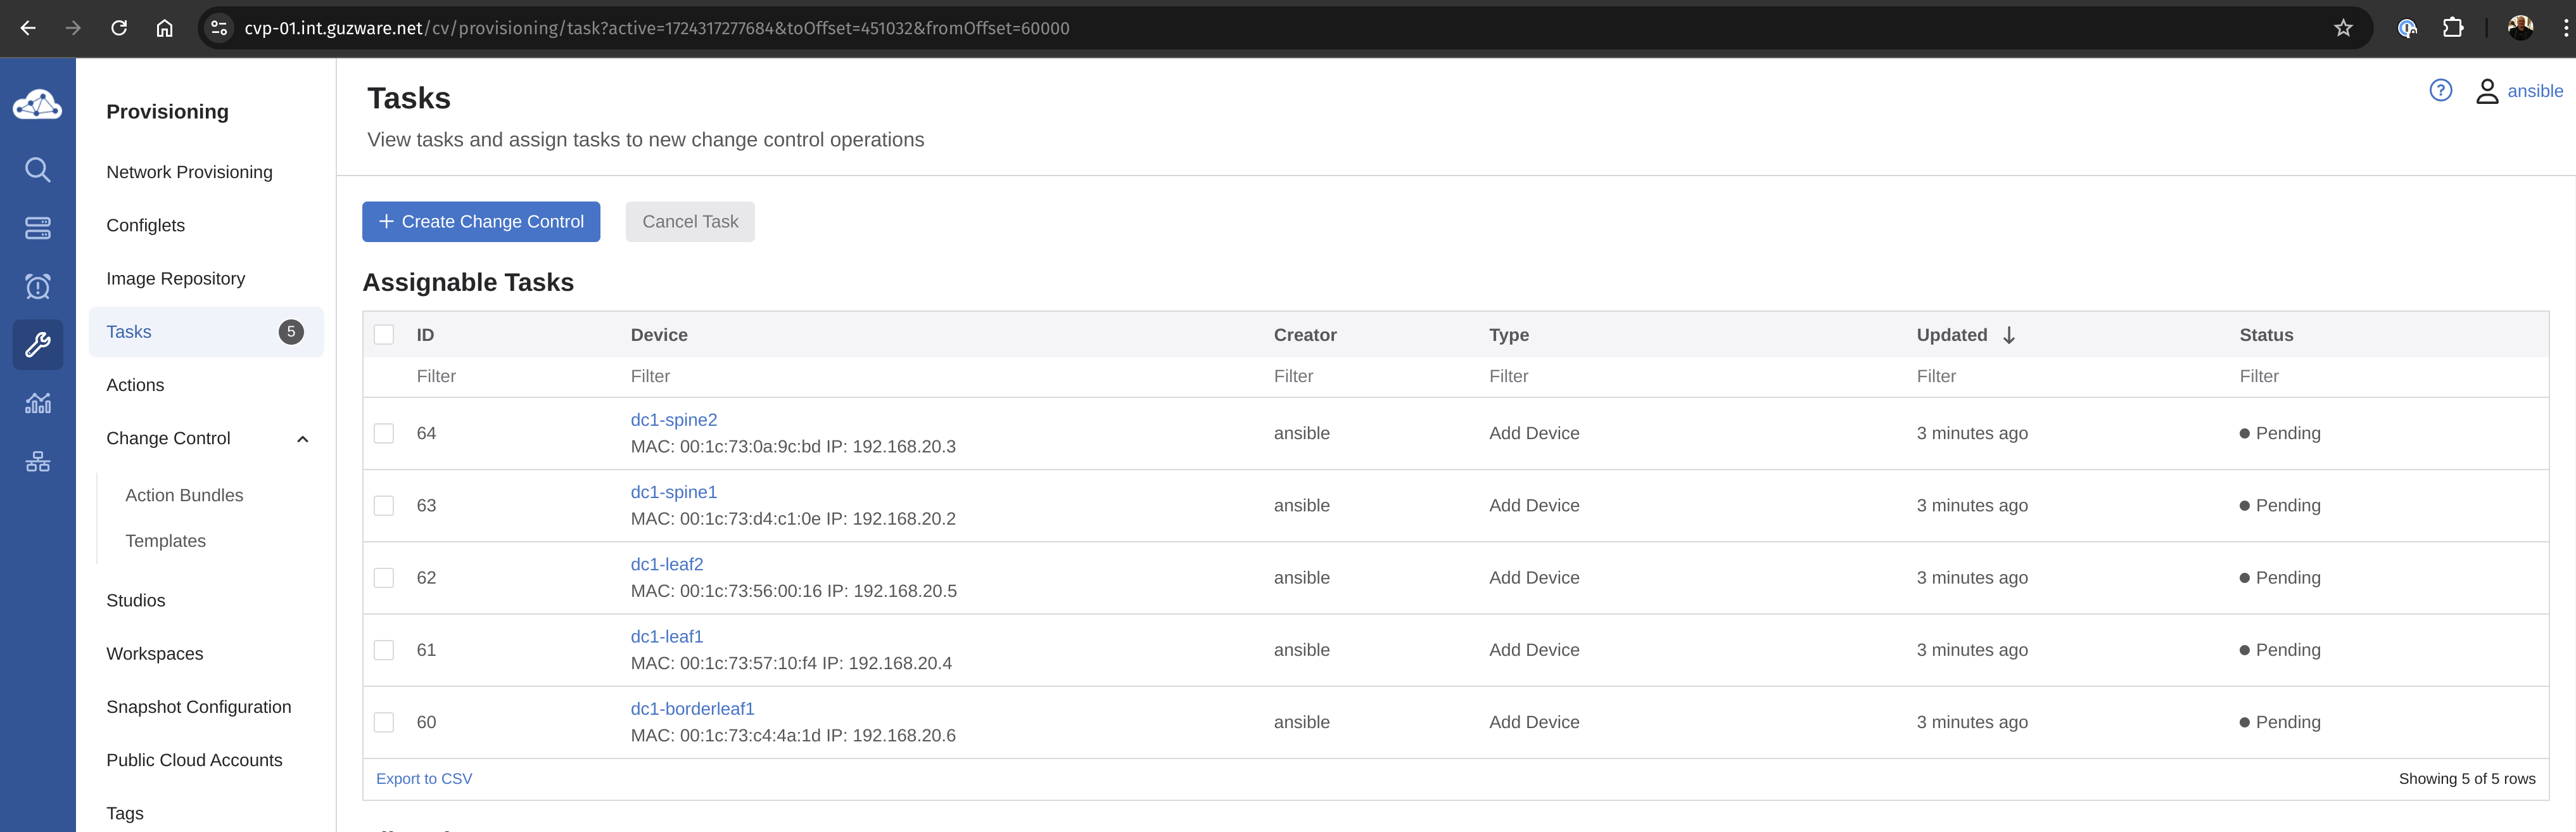Open Tags menu item
The width and height of the screenshot is (2576, 832).
[124, 813]
